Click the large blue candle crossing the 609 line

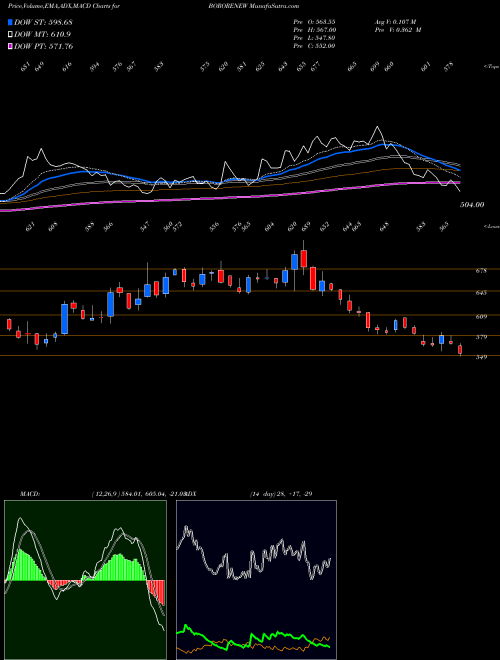coord(65,318)
